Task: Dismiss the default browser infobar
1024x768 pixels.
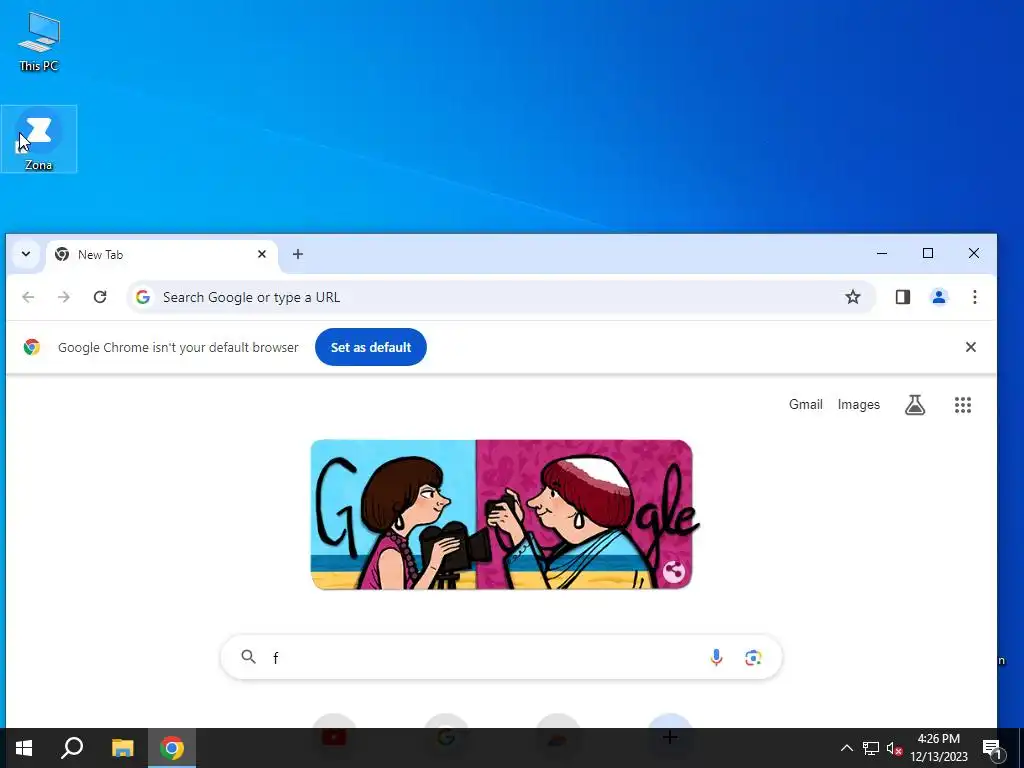Action: [971, 347]
